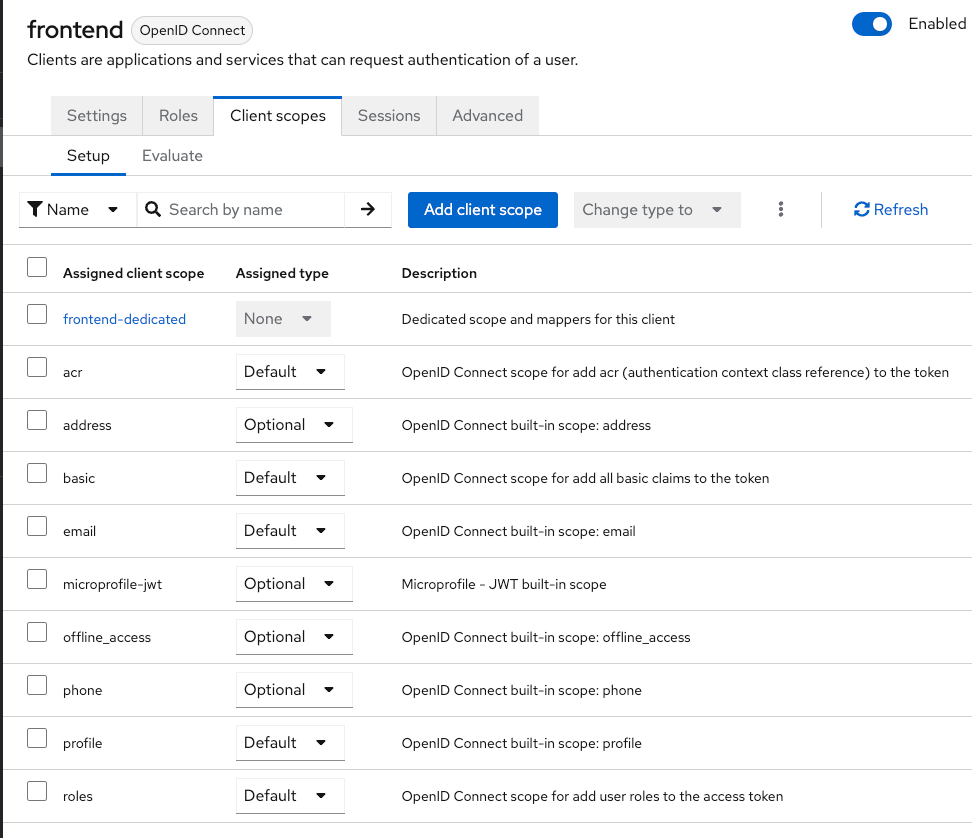Select the acr scope checkbox
This screenshot has width=972, height=838.
[x=37, y=367]
